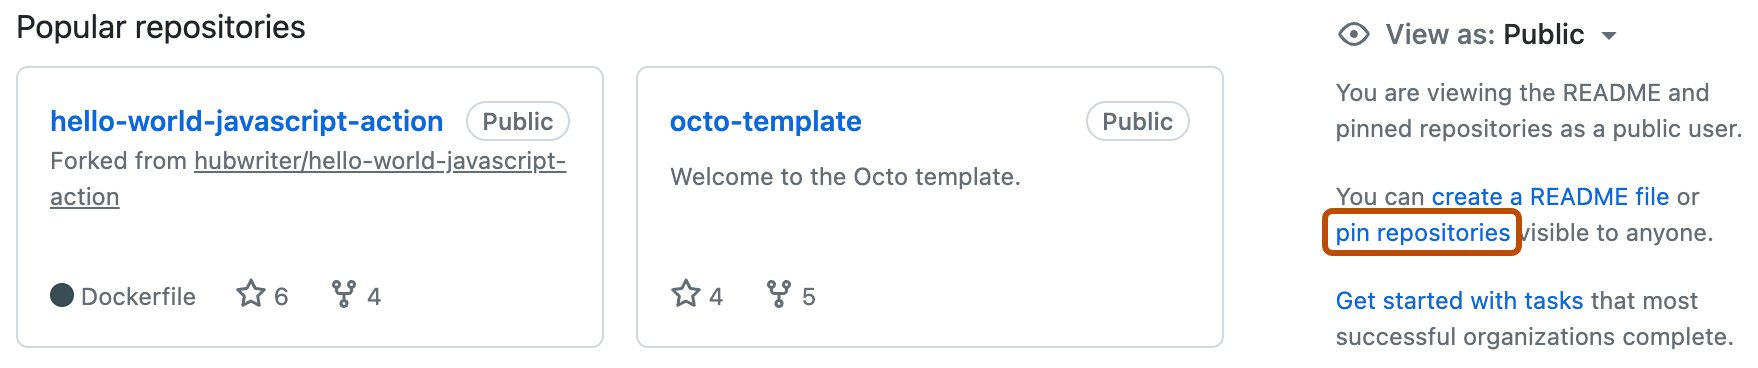The height and width of the screenshot is (368, 1758).
Task: Open the octo-template repository link
Action: pyautogui.click(x=766, y=121)
